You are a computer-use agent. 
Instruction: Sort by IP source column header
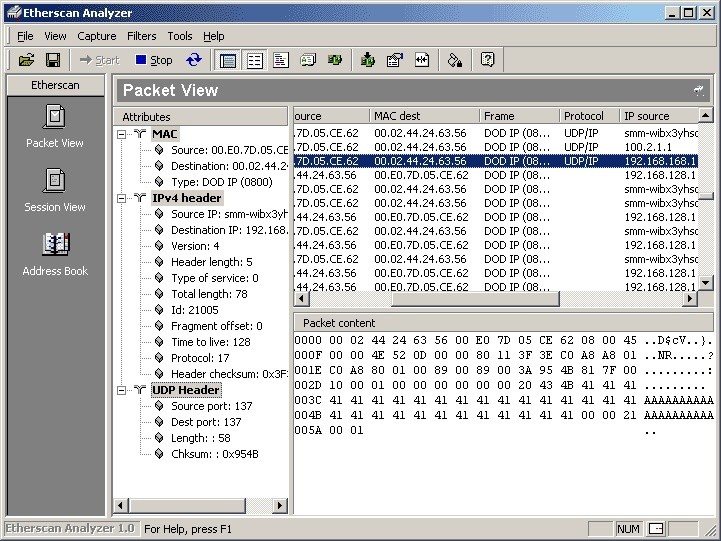[659, 116]
